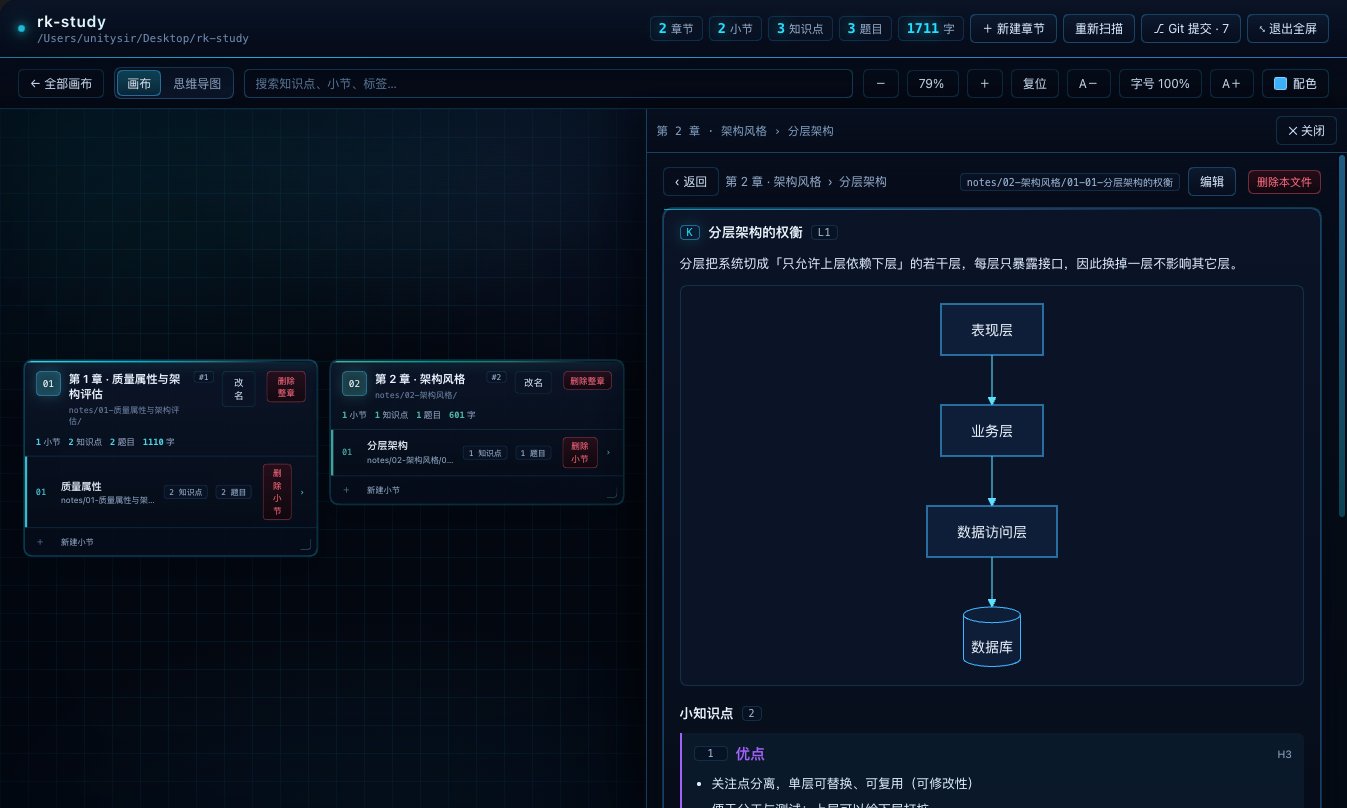Image resolution: width=1347 pixels, height=808 pixels.
Task: Click the 字号 100% indicator
Action: pyautogui.click(x=1160, y=84)
